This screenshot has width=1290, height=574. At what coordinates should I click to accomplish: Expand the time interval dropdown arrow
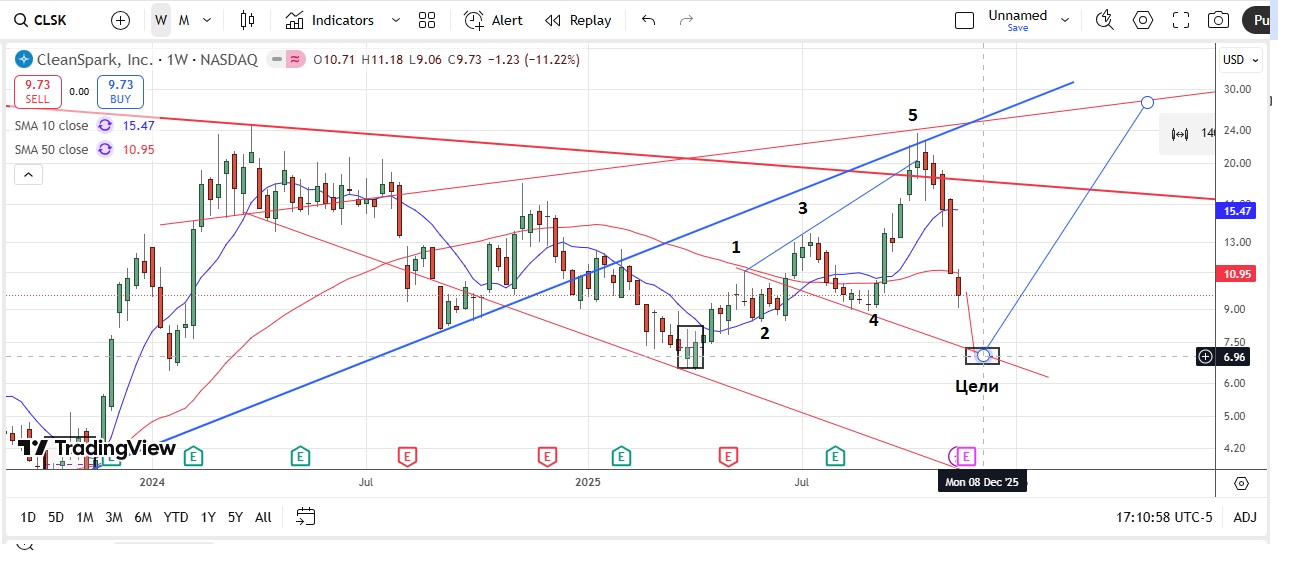pyautogui.click(x=207, y=20)
